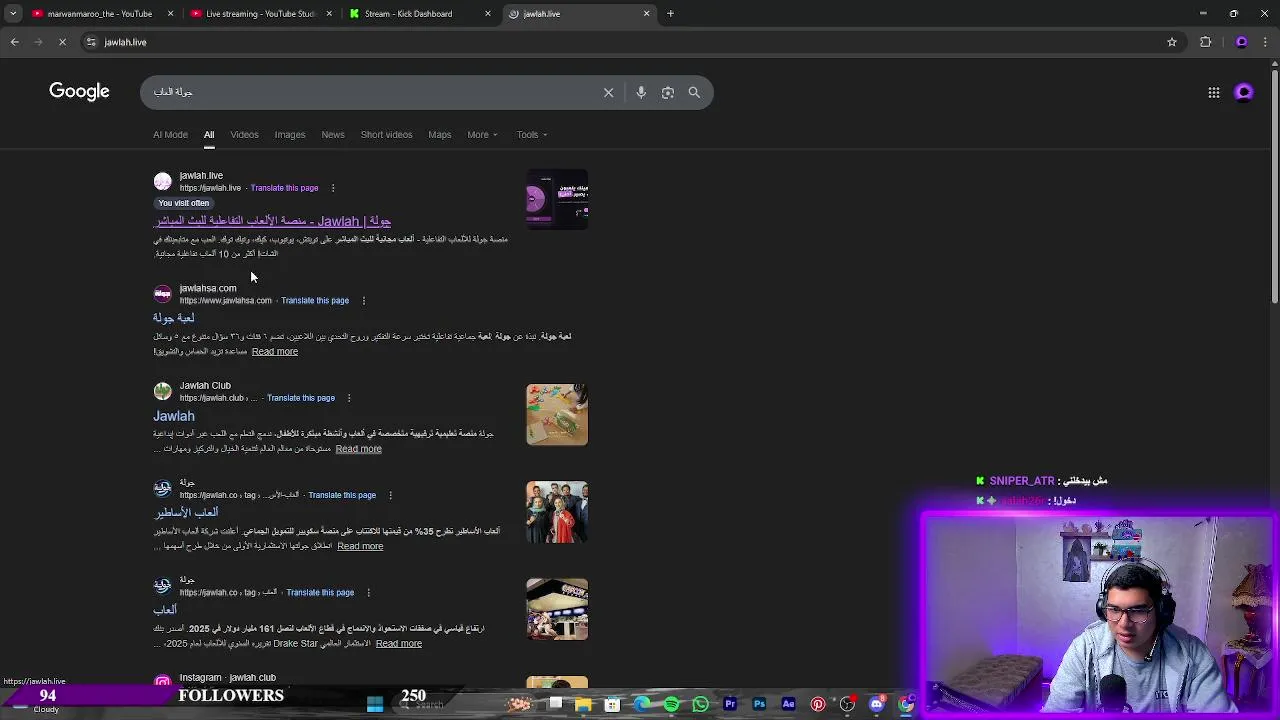The width and height of the screenshot is (1280, 720).
Task: Switch to Live streaming YouTube Studio tab
Action: point(260,14)
